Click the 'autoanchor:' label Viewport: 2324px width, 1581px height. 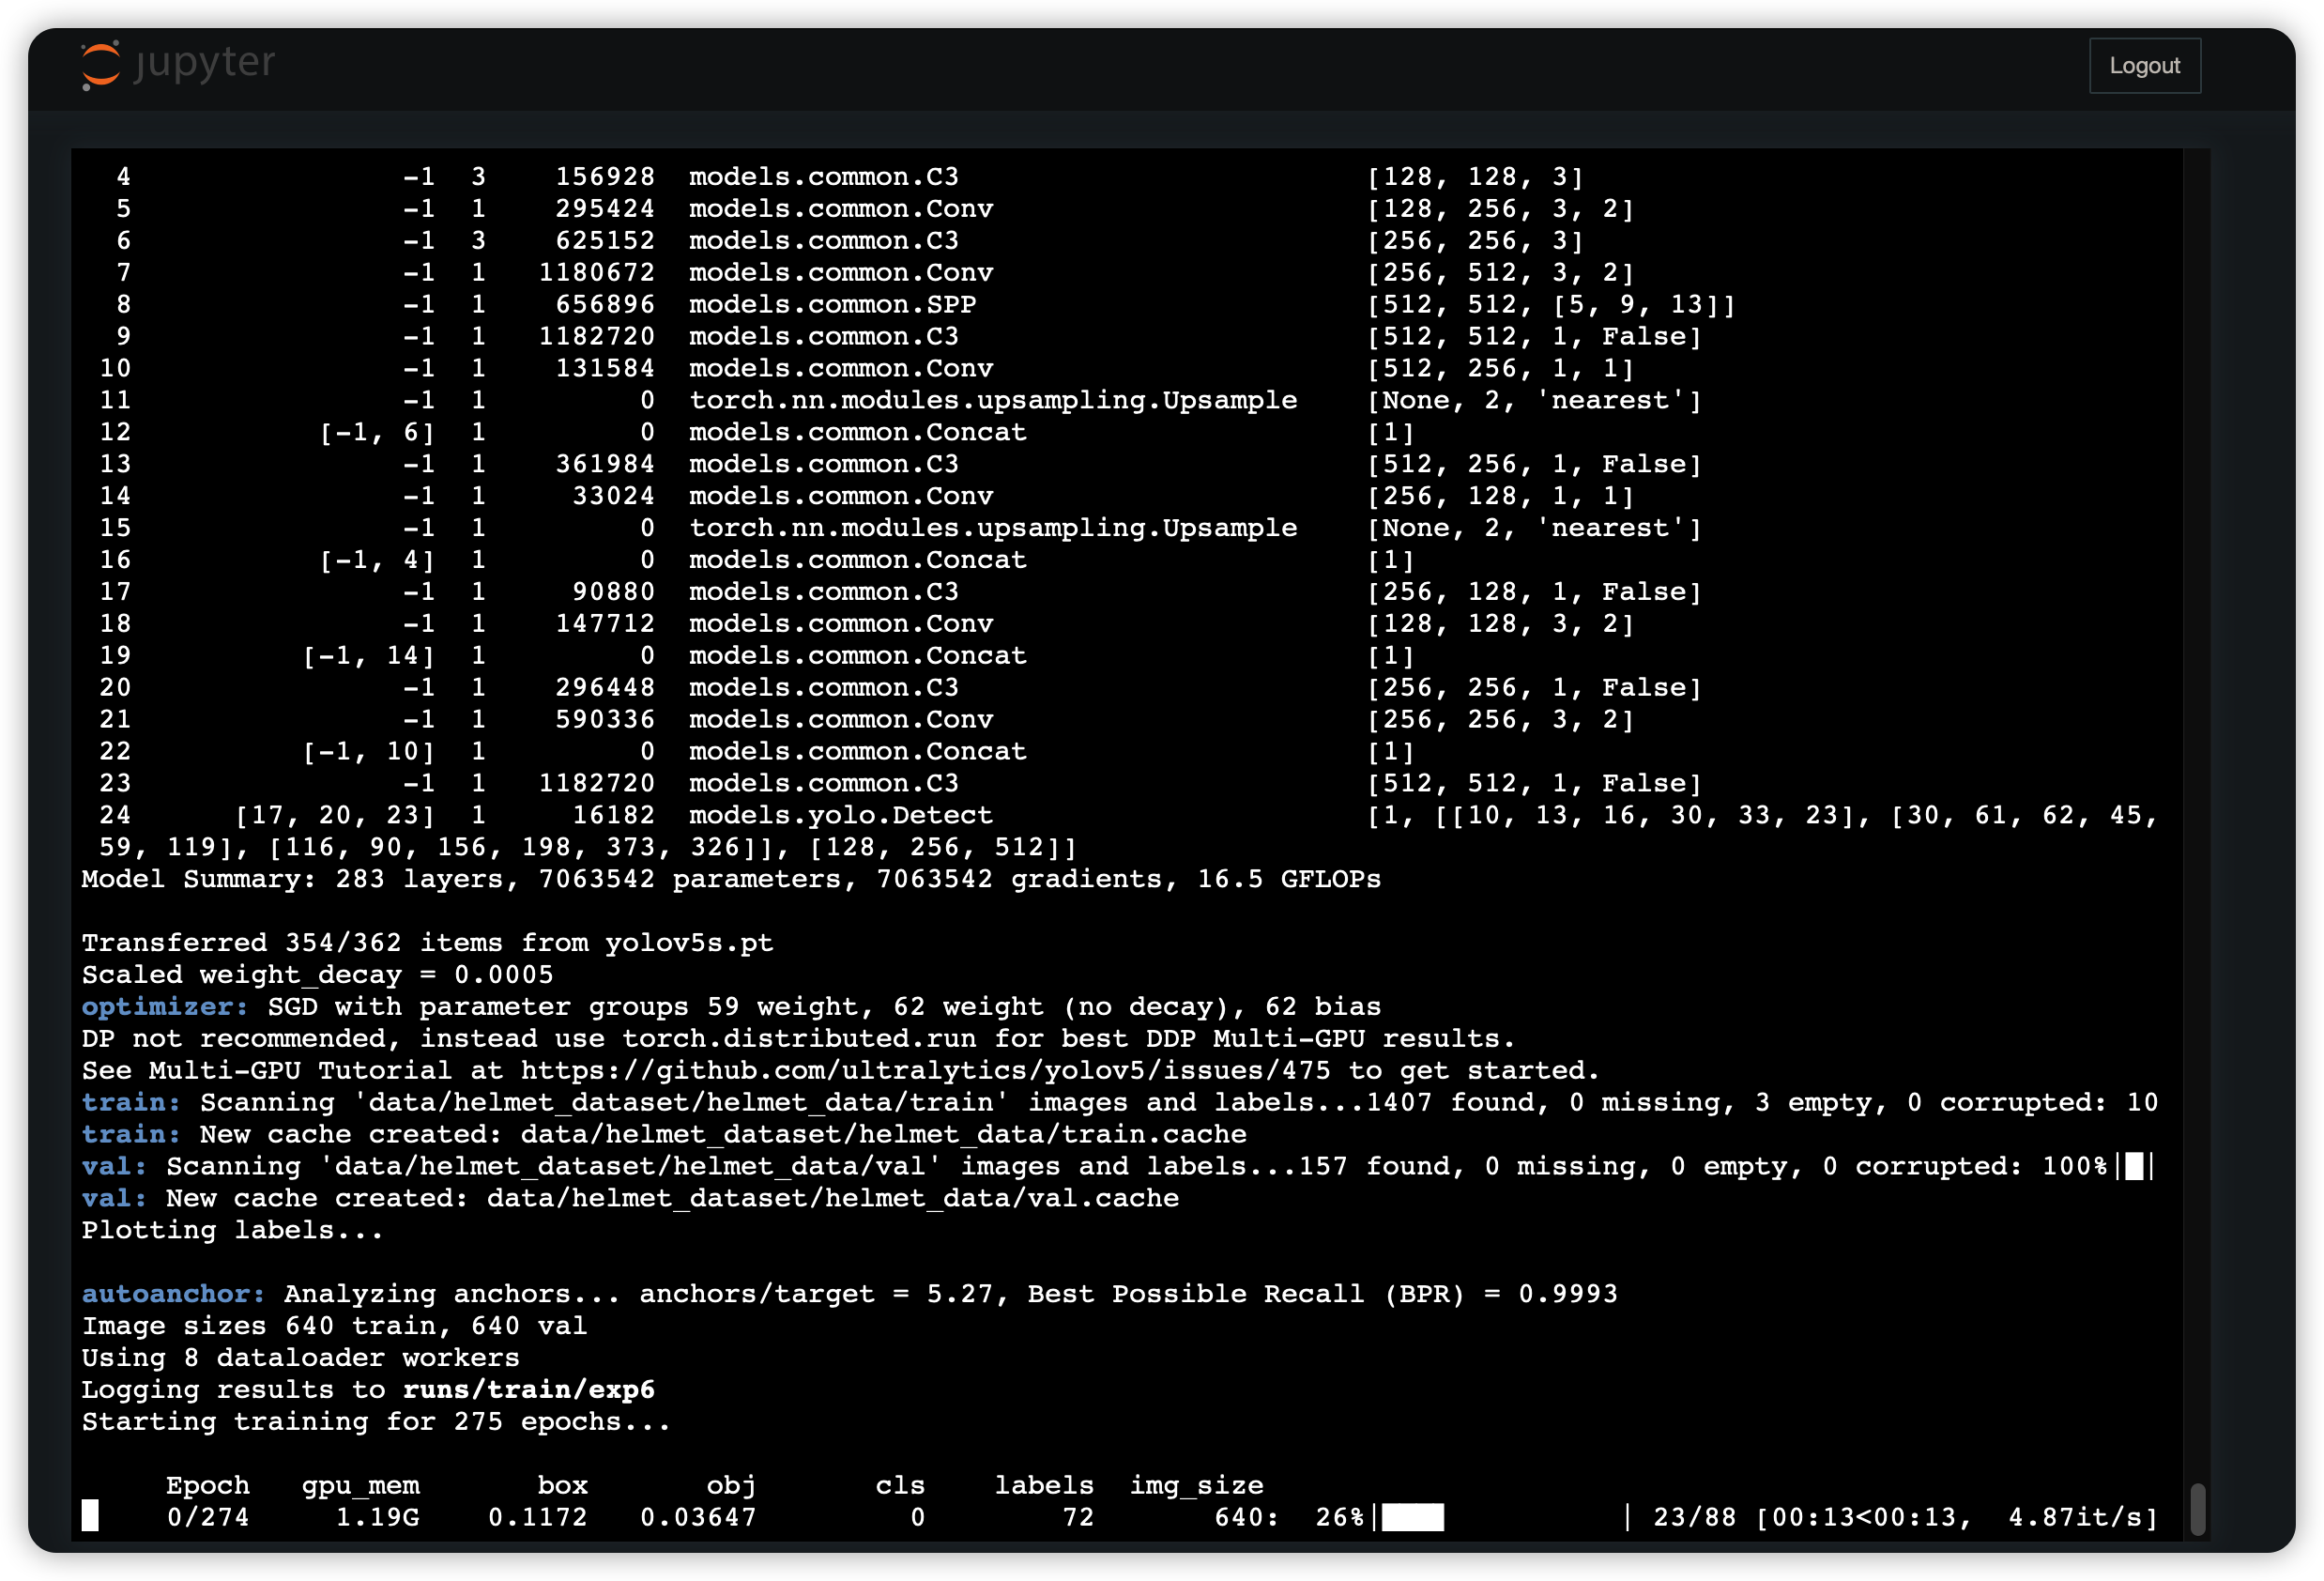pos(173,1293)
